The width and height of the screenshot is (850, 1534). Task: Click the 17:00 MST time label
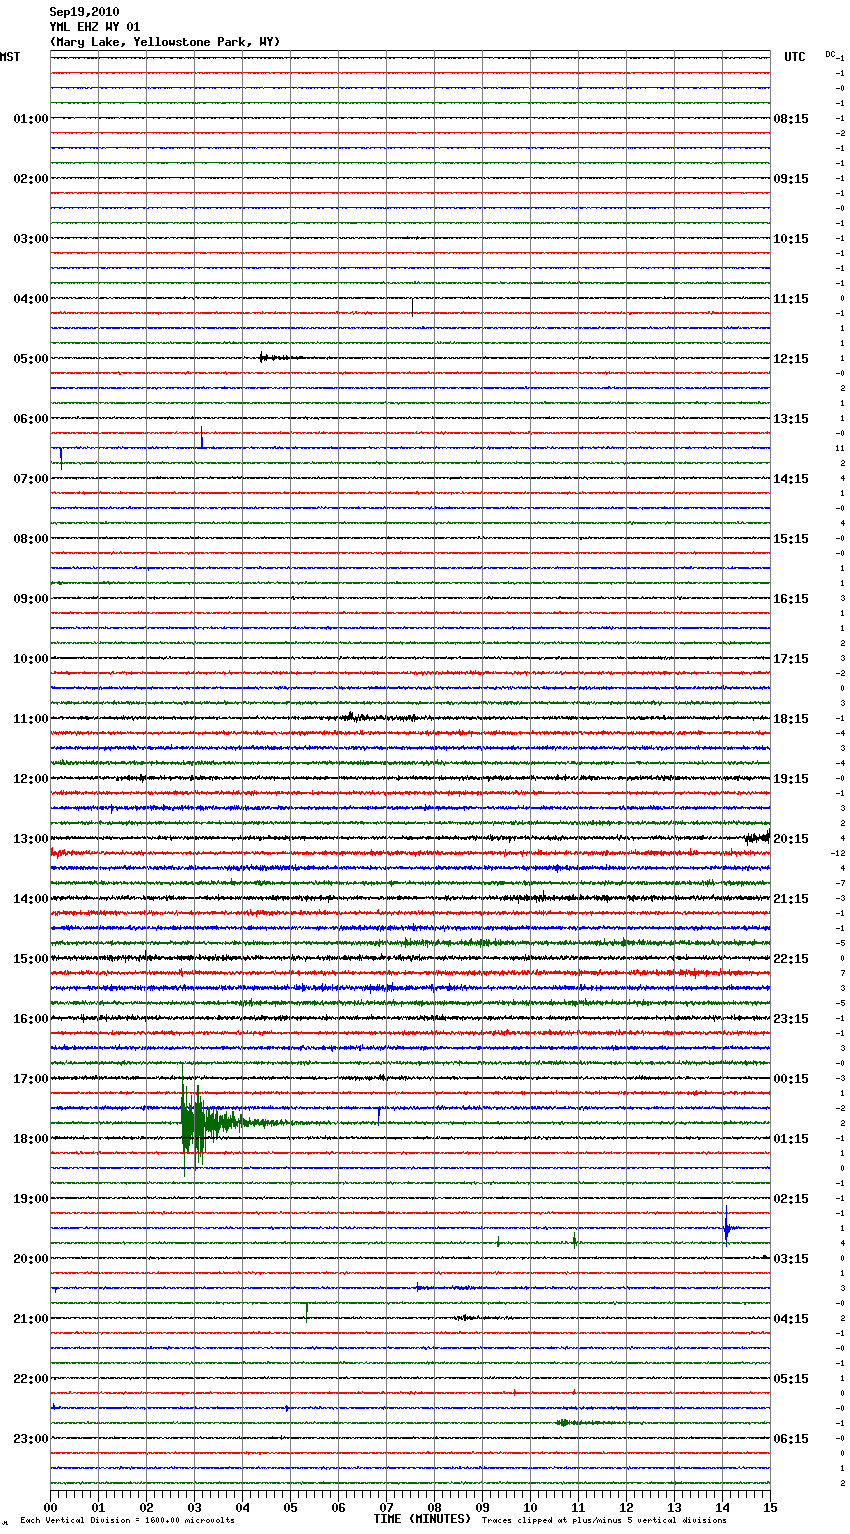(30, 1079)
